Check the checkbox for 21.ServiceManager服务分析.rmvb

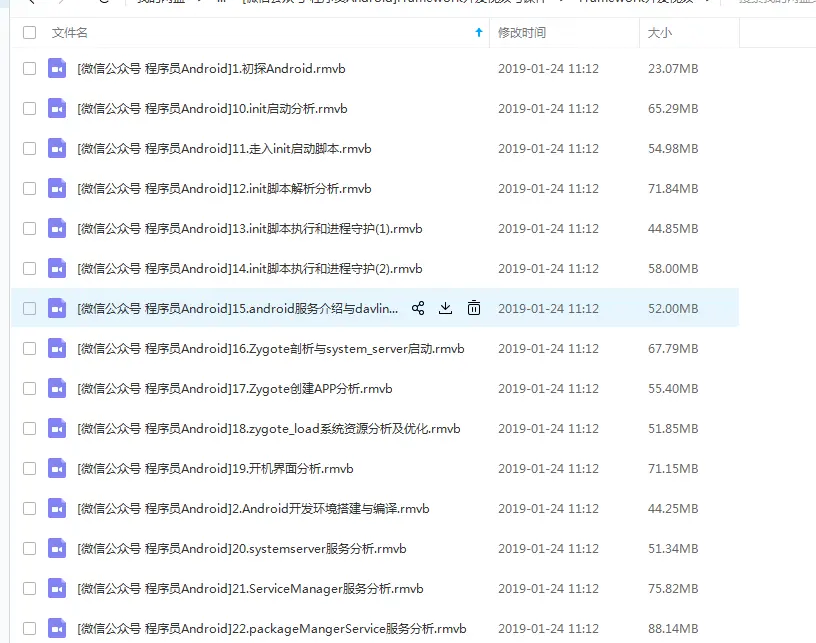[x=29, y=588]
